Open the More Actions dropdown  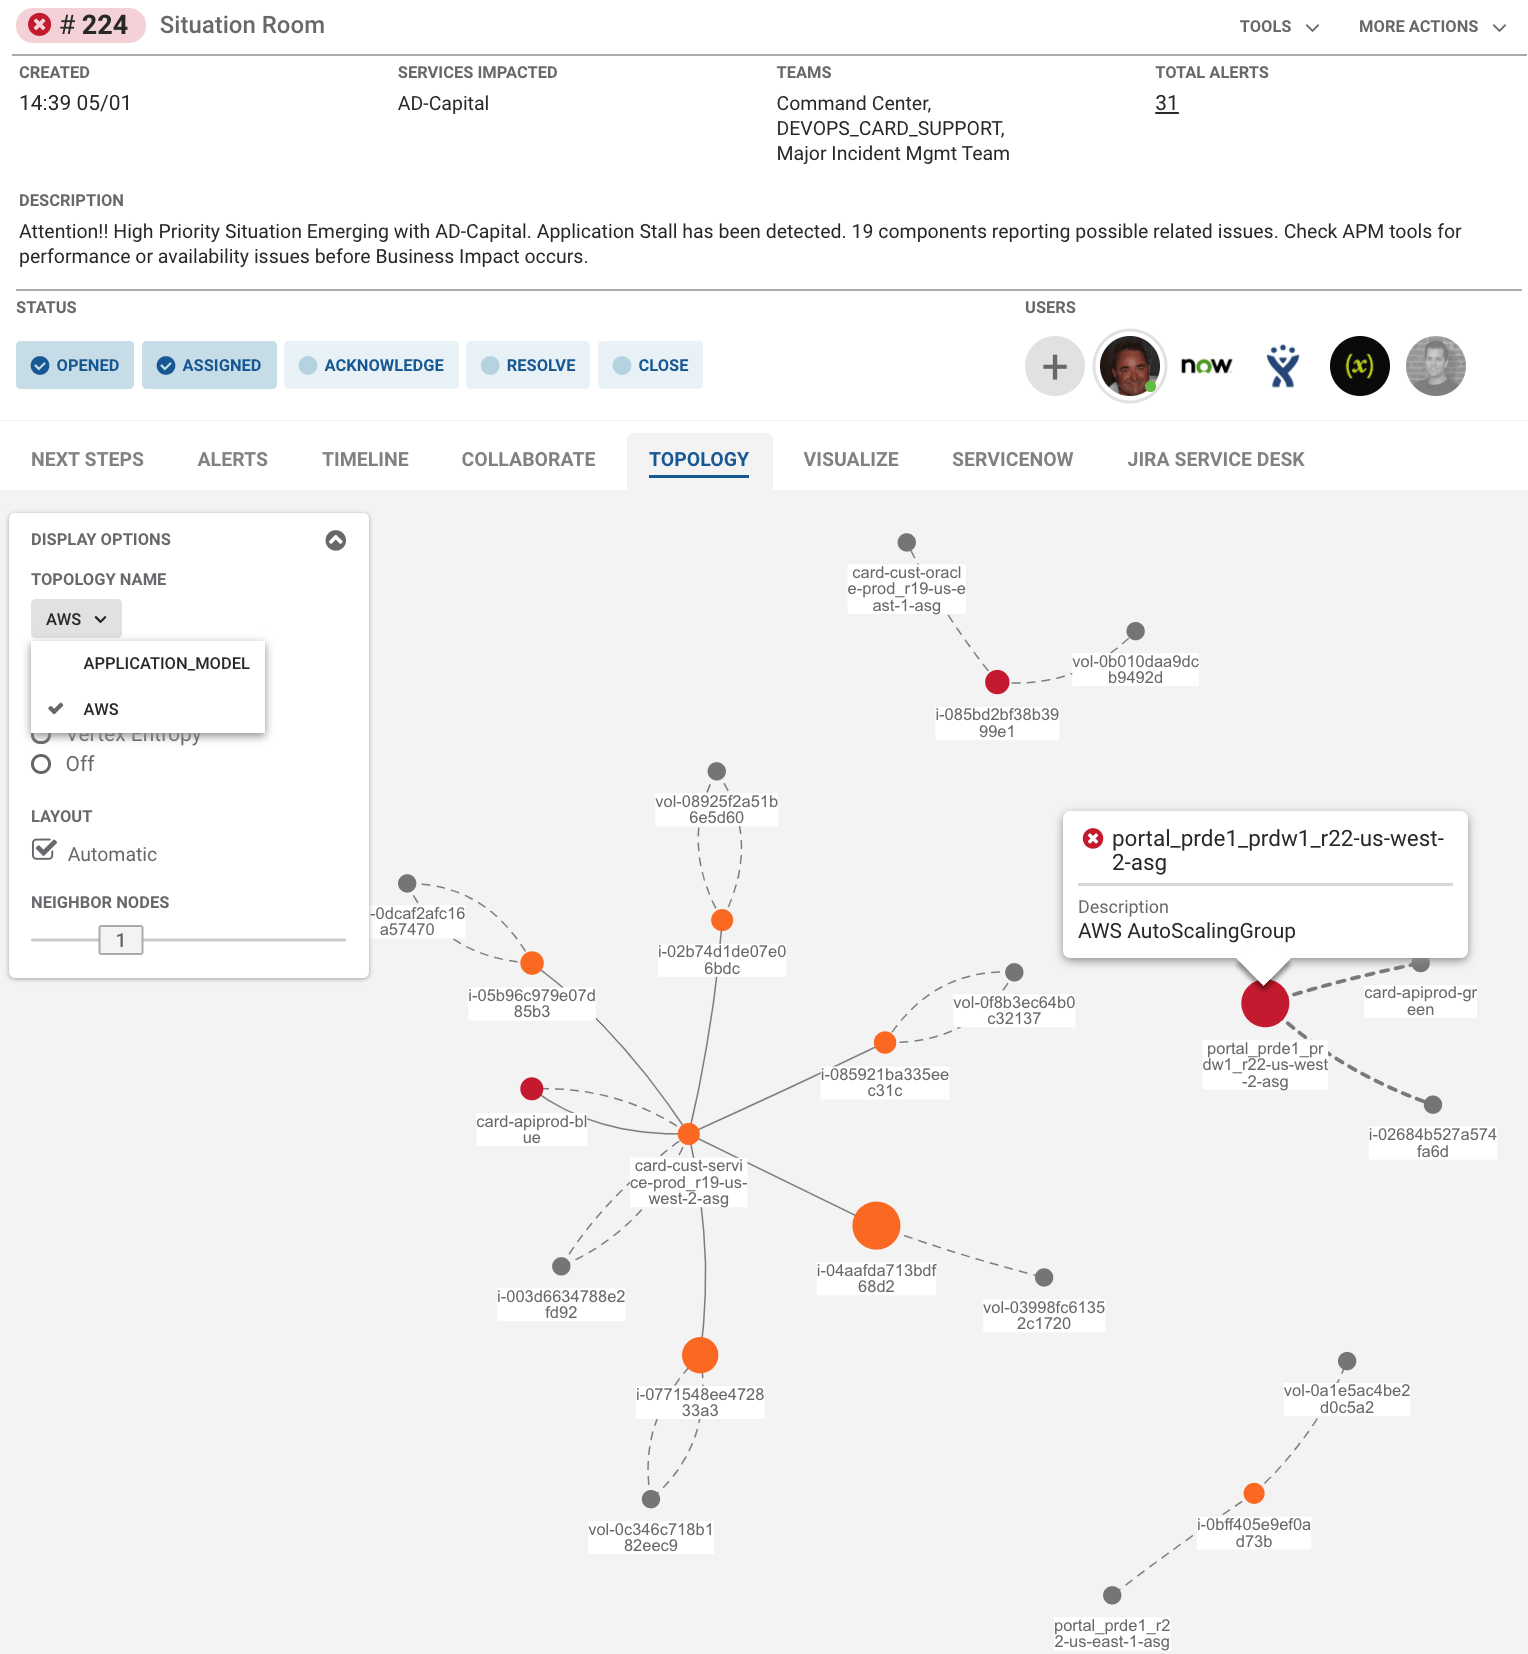coord(1431,26)
